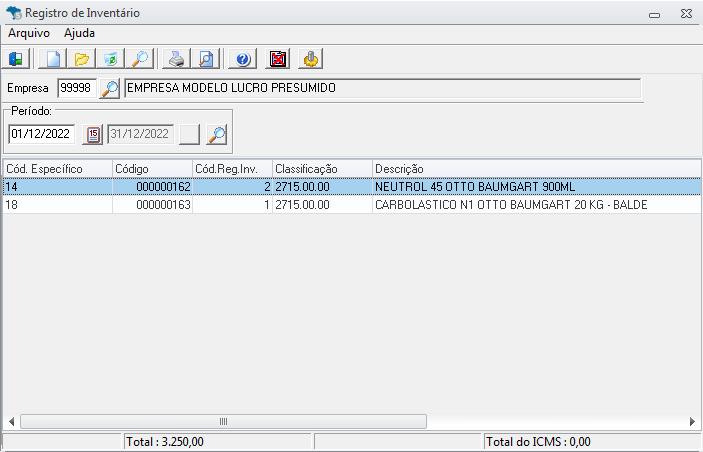Search company with magnifier beside Empresa code
The width and height of the screenshot is (703, 452).
point(109,89)
